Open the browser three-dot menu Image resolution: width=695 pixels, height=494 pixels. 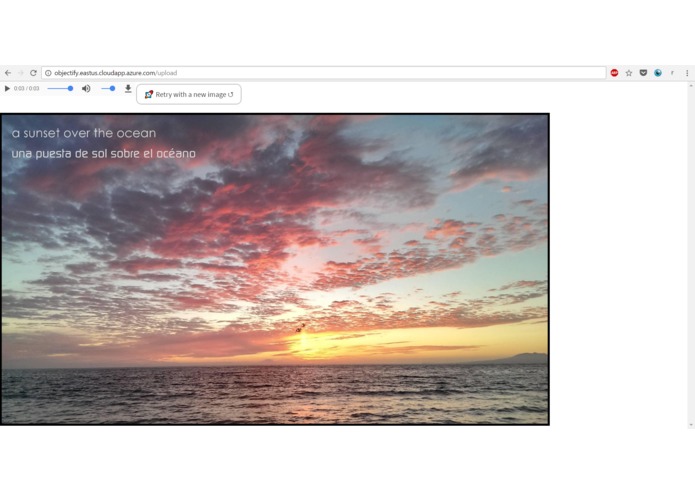click(x=687, y=73)
